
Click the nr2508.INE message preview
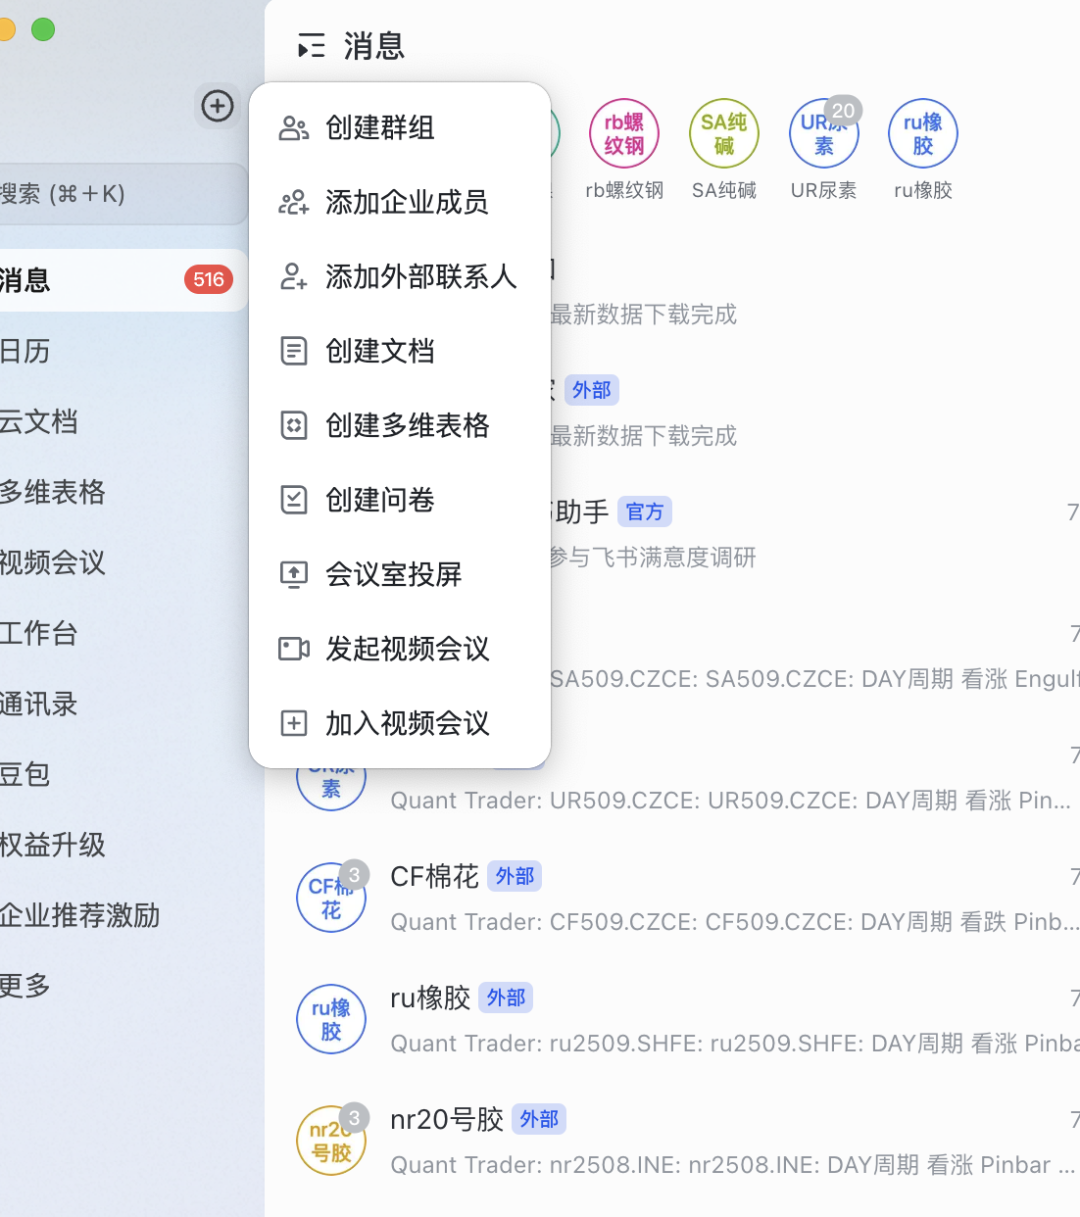(733, 1165)
